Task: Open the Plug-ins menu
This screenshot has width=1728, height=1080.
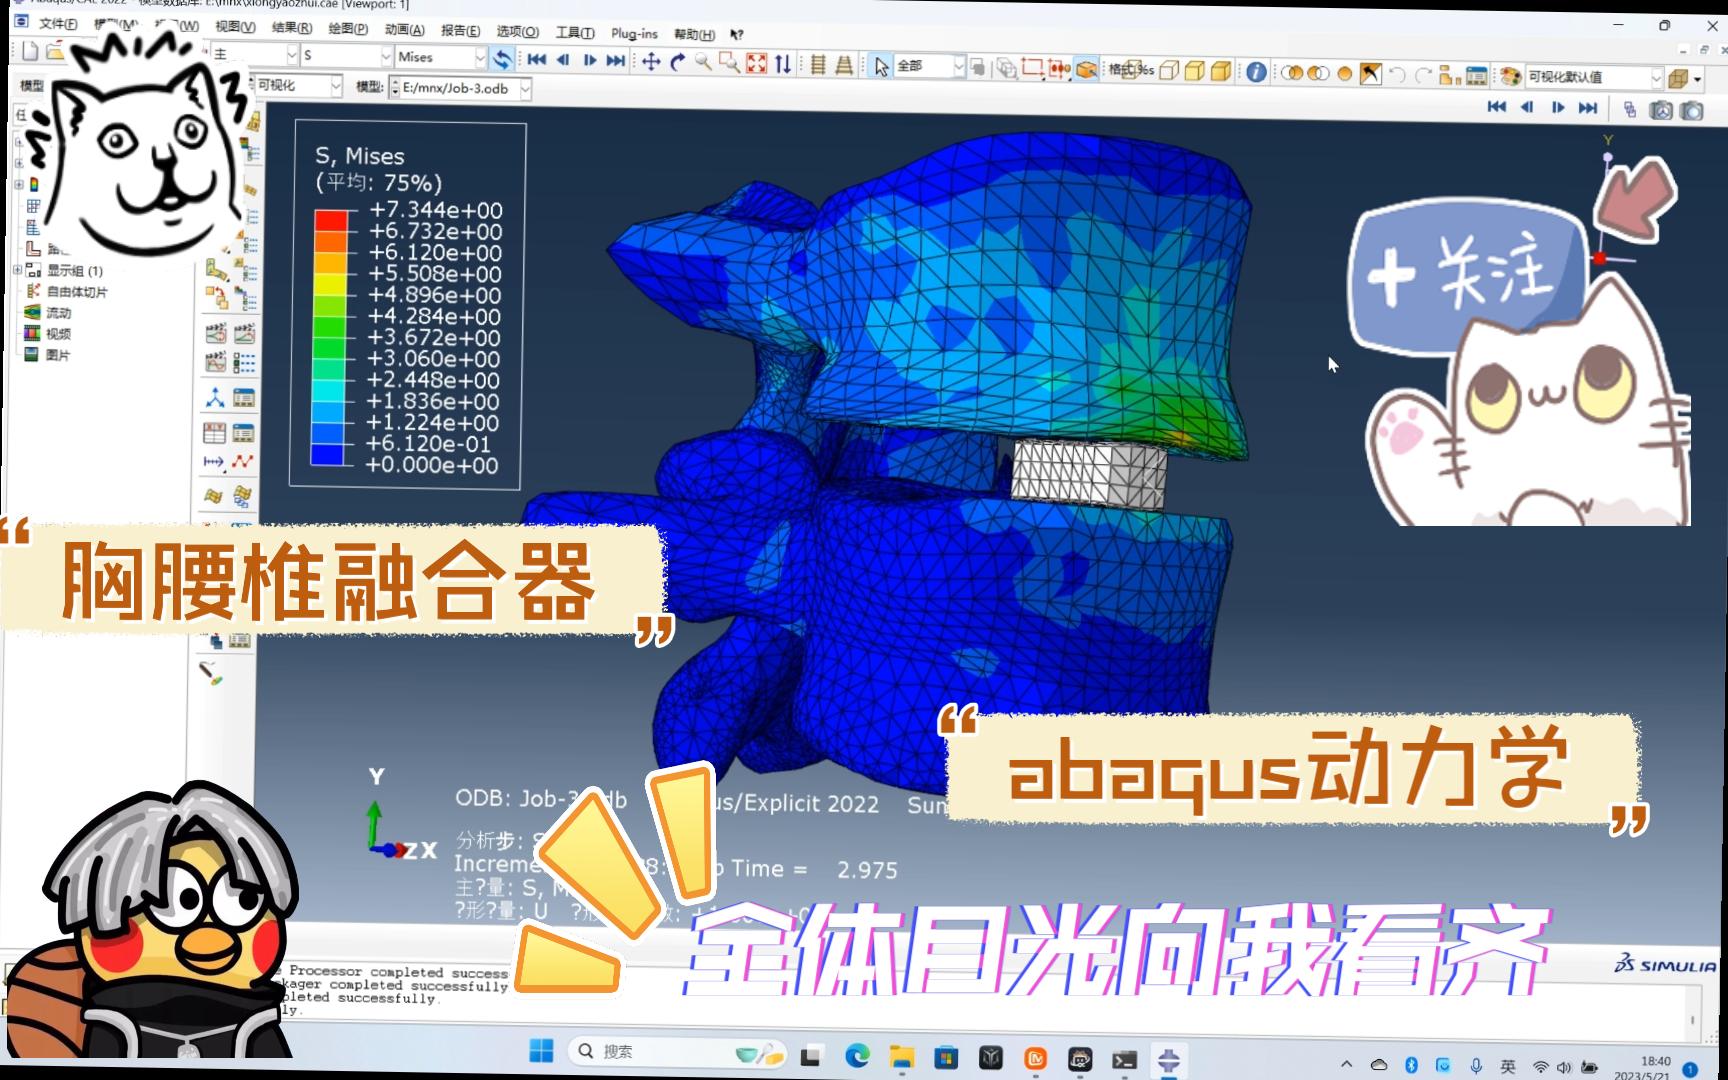Action: tap(634, 33)
